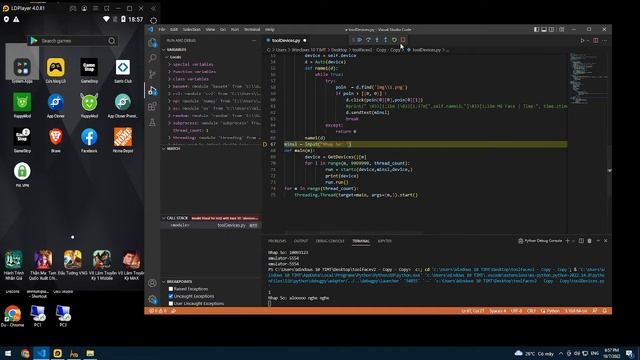Select the toolDevices.py editor tab

[286, 40]
